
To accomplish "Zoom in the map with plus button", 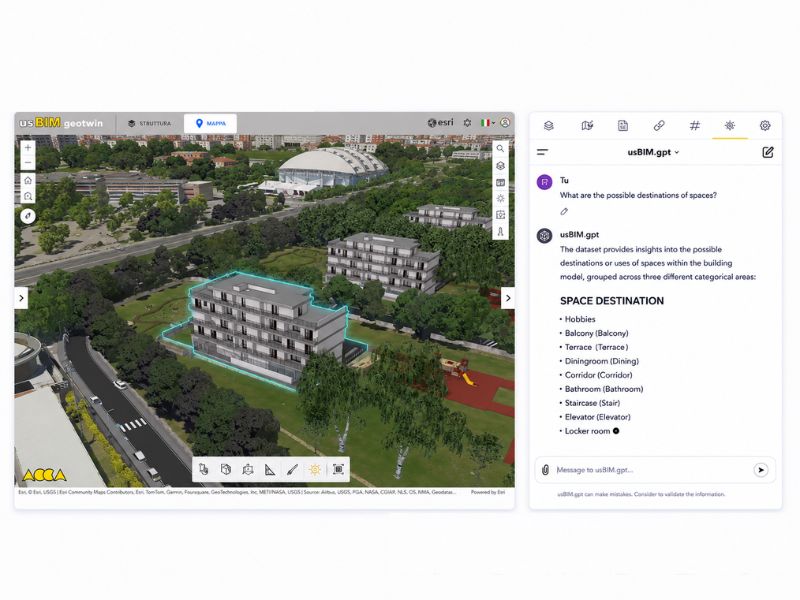I will [x=28, y=147].
